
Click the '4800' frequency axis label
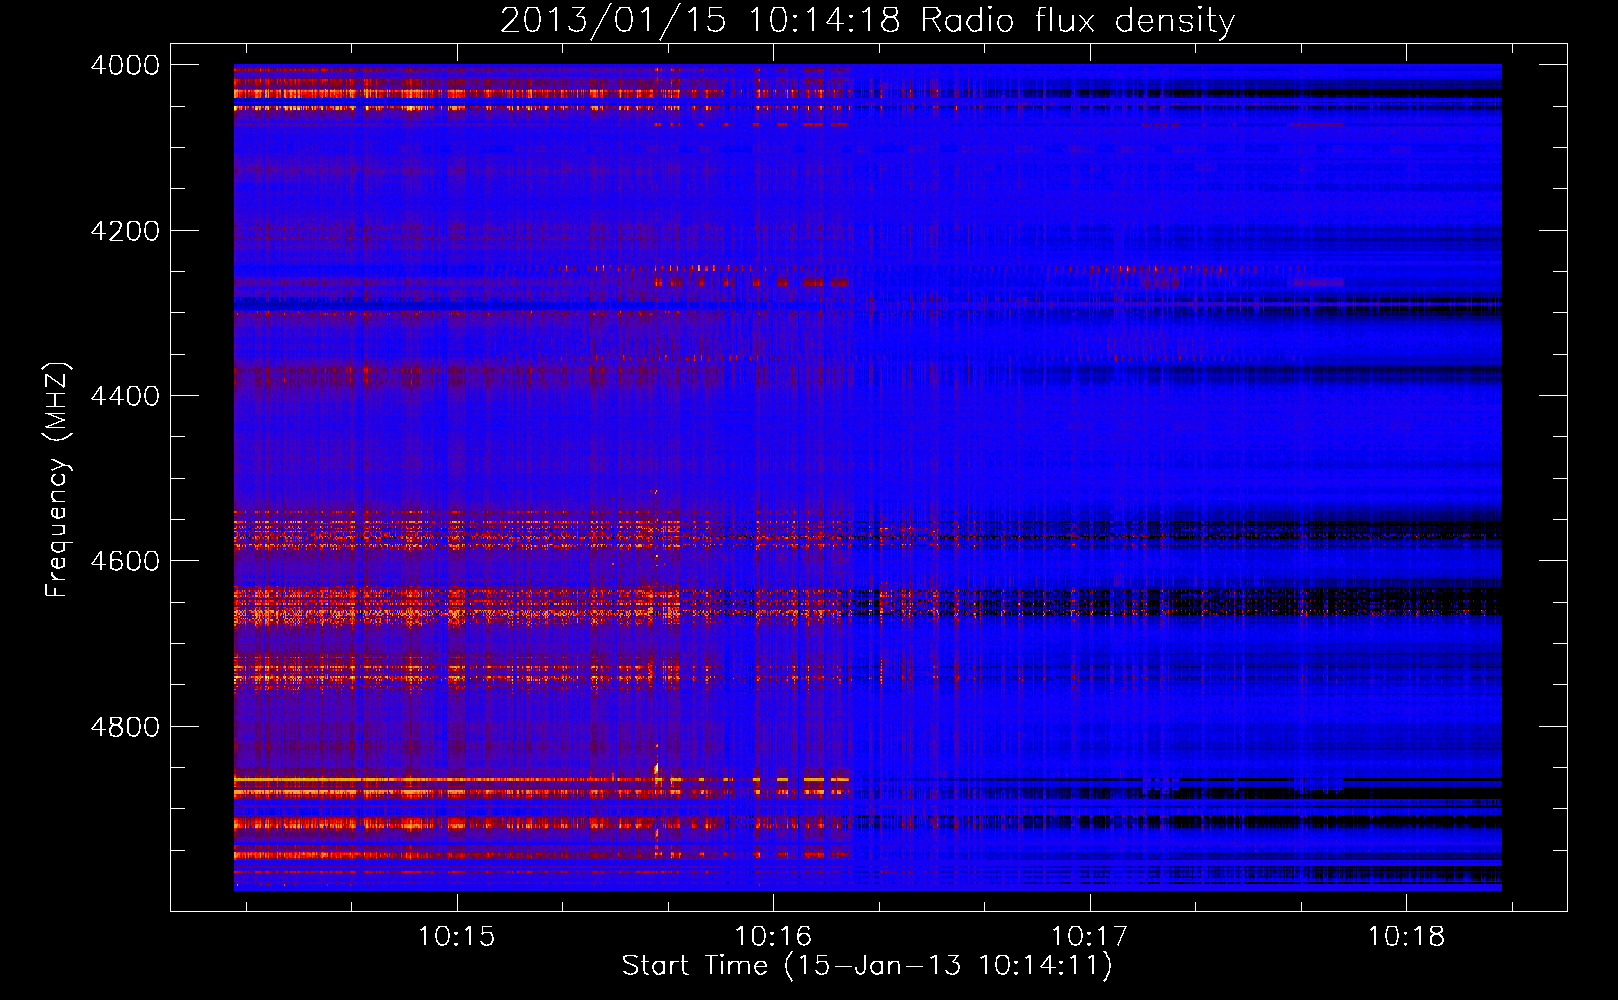click(125, 727)
